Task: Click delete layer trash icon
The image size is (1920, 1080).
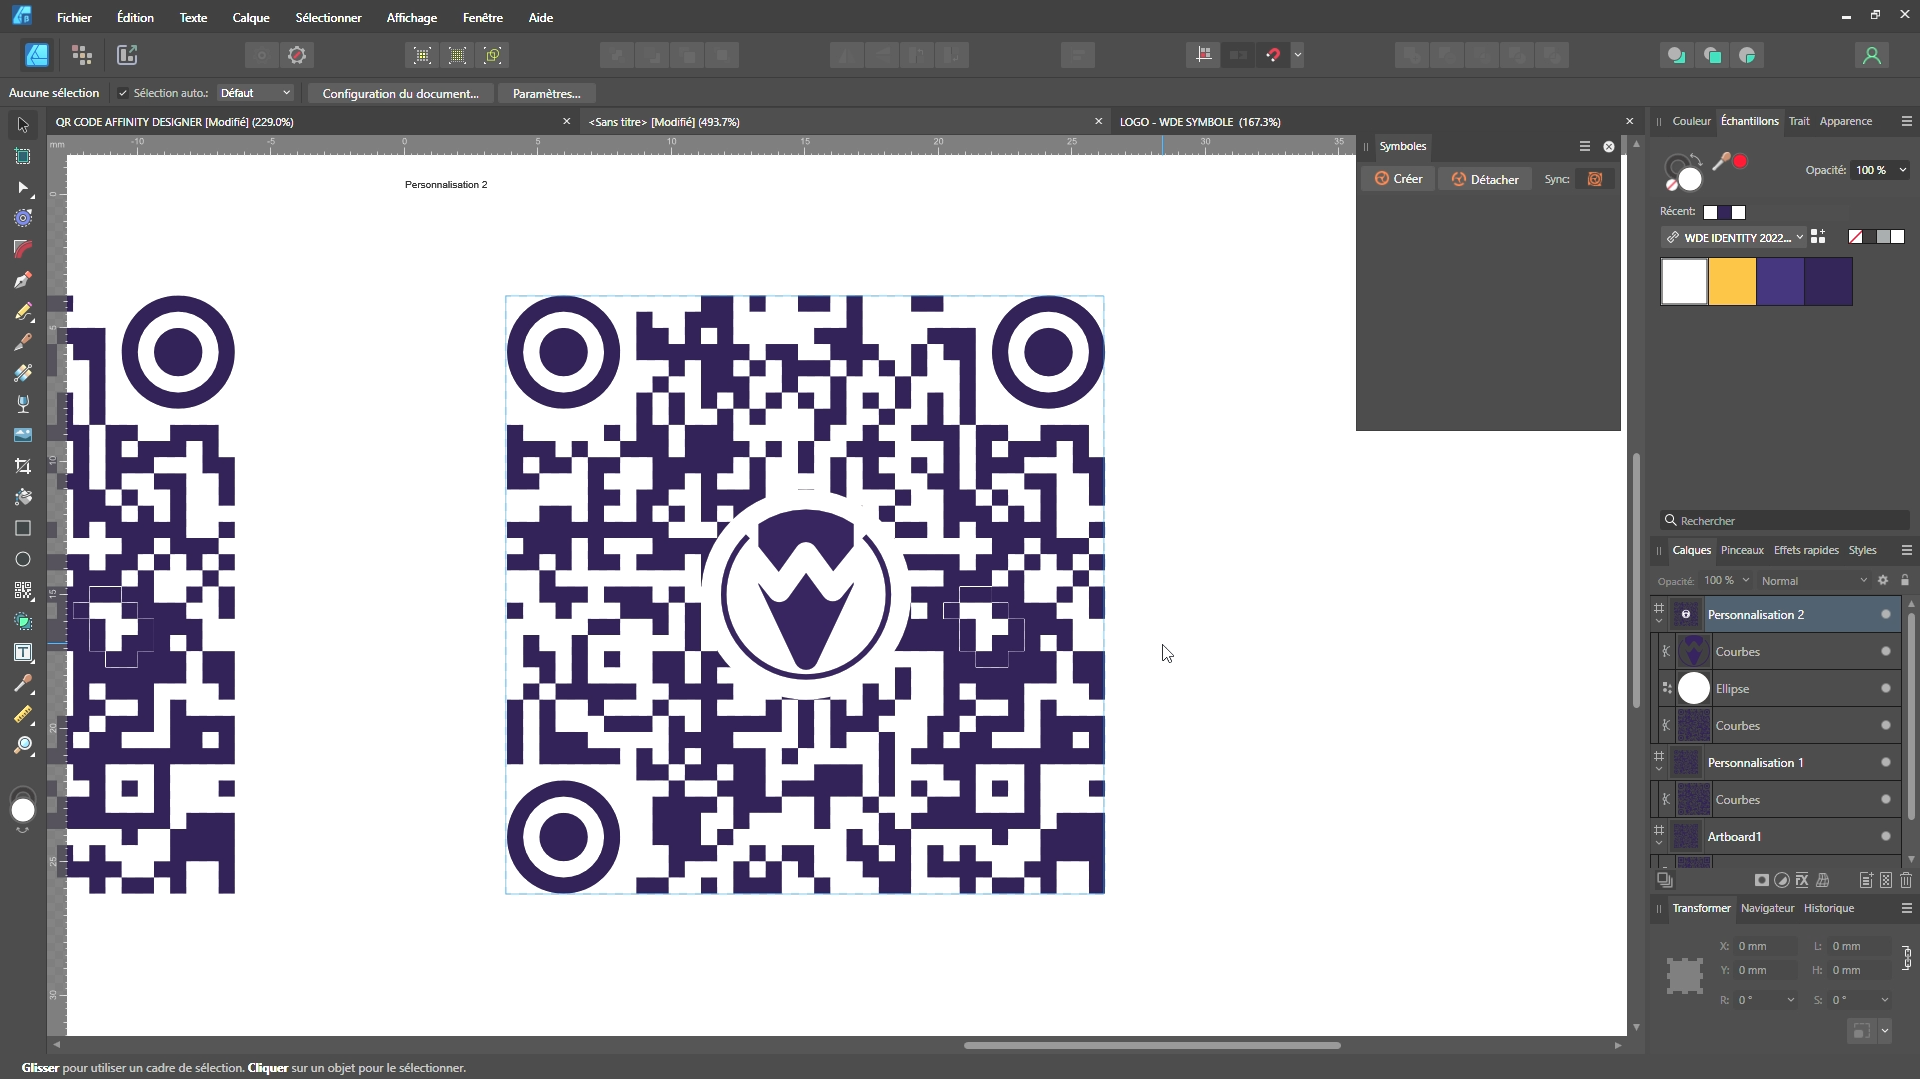Action: coord(1906,880)
